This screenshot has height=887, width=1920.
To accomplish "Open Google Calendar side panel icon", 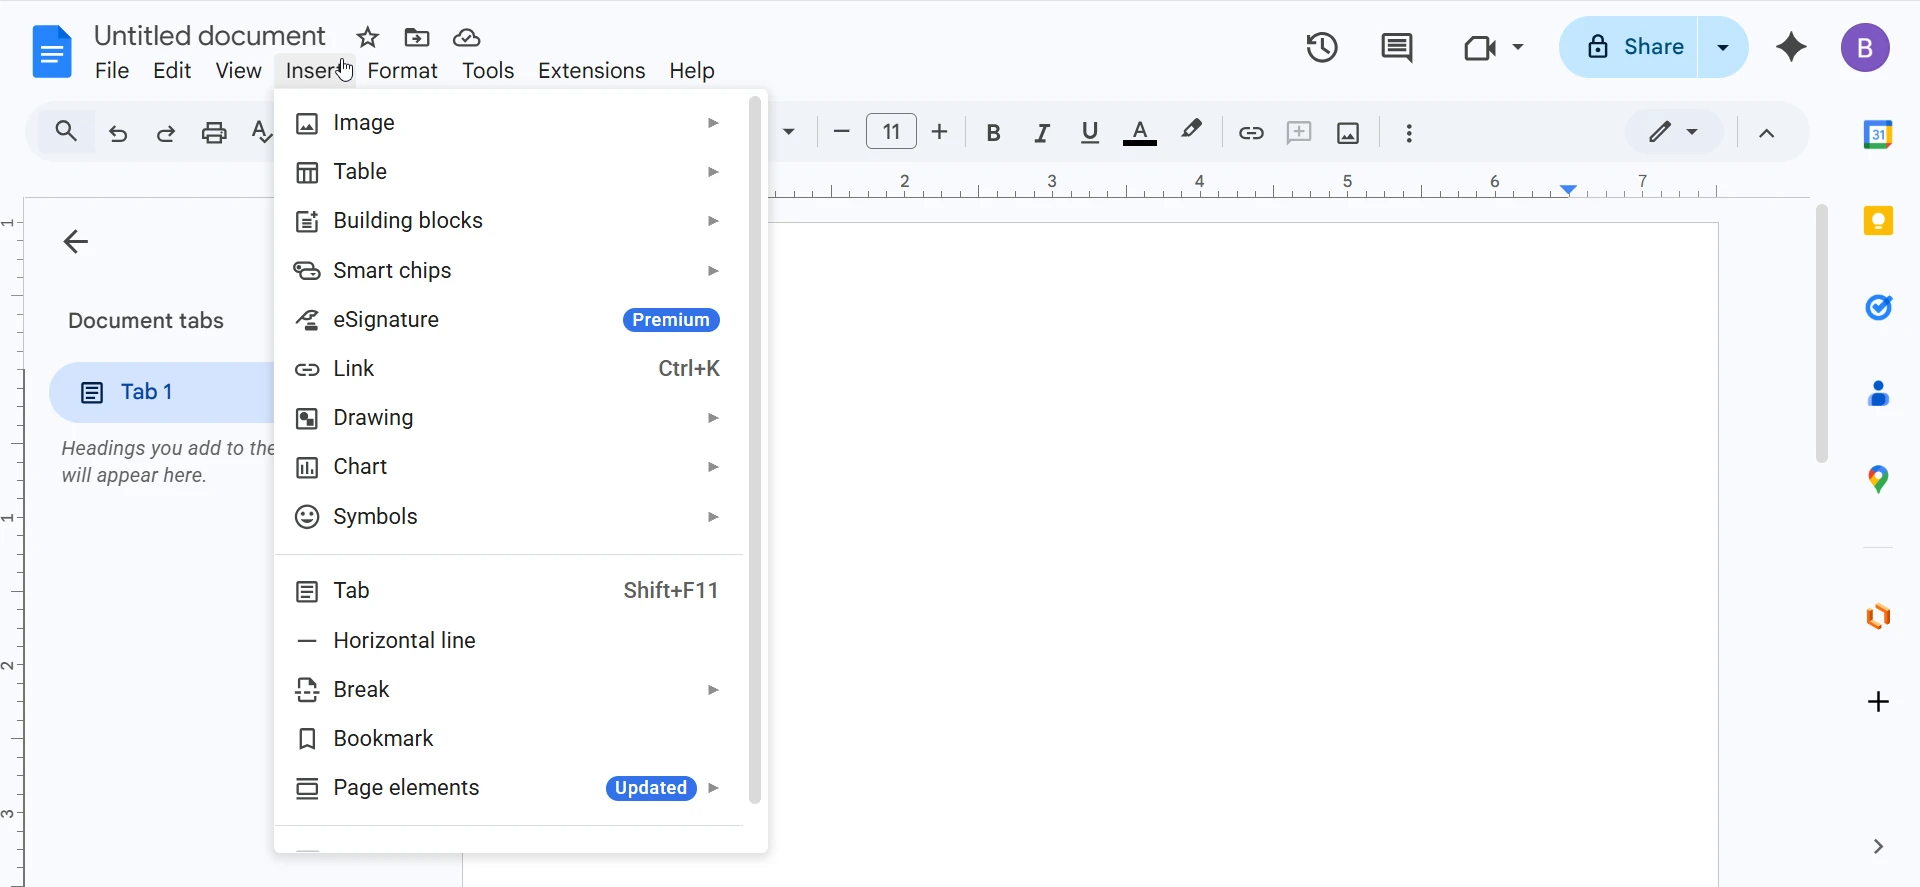I will click(1878, 134).
